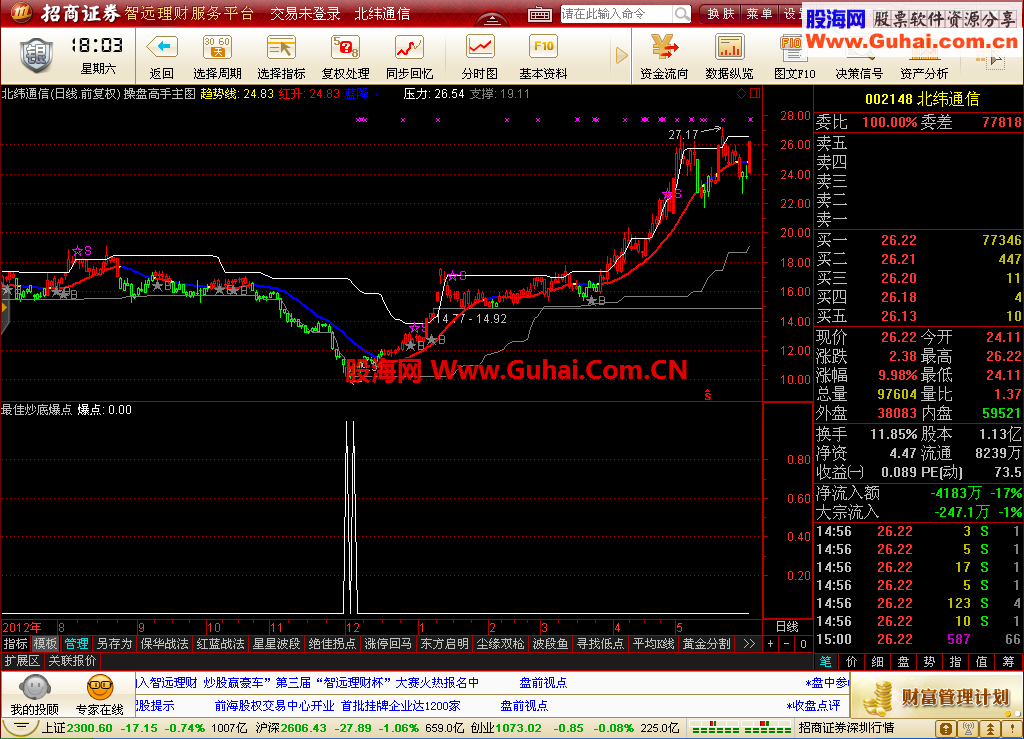Click the command input field
Viewport: 1024px width, 739px height.
point(617,14)
